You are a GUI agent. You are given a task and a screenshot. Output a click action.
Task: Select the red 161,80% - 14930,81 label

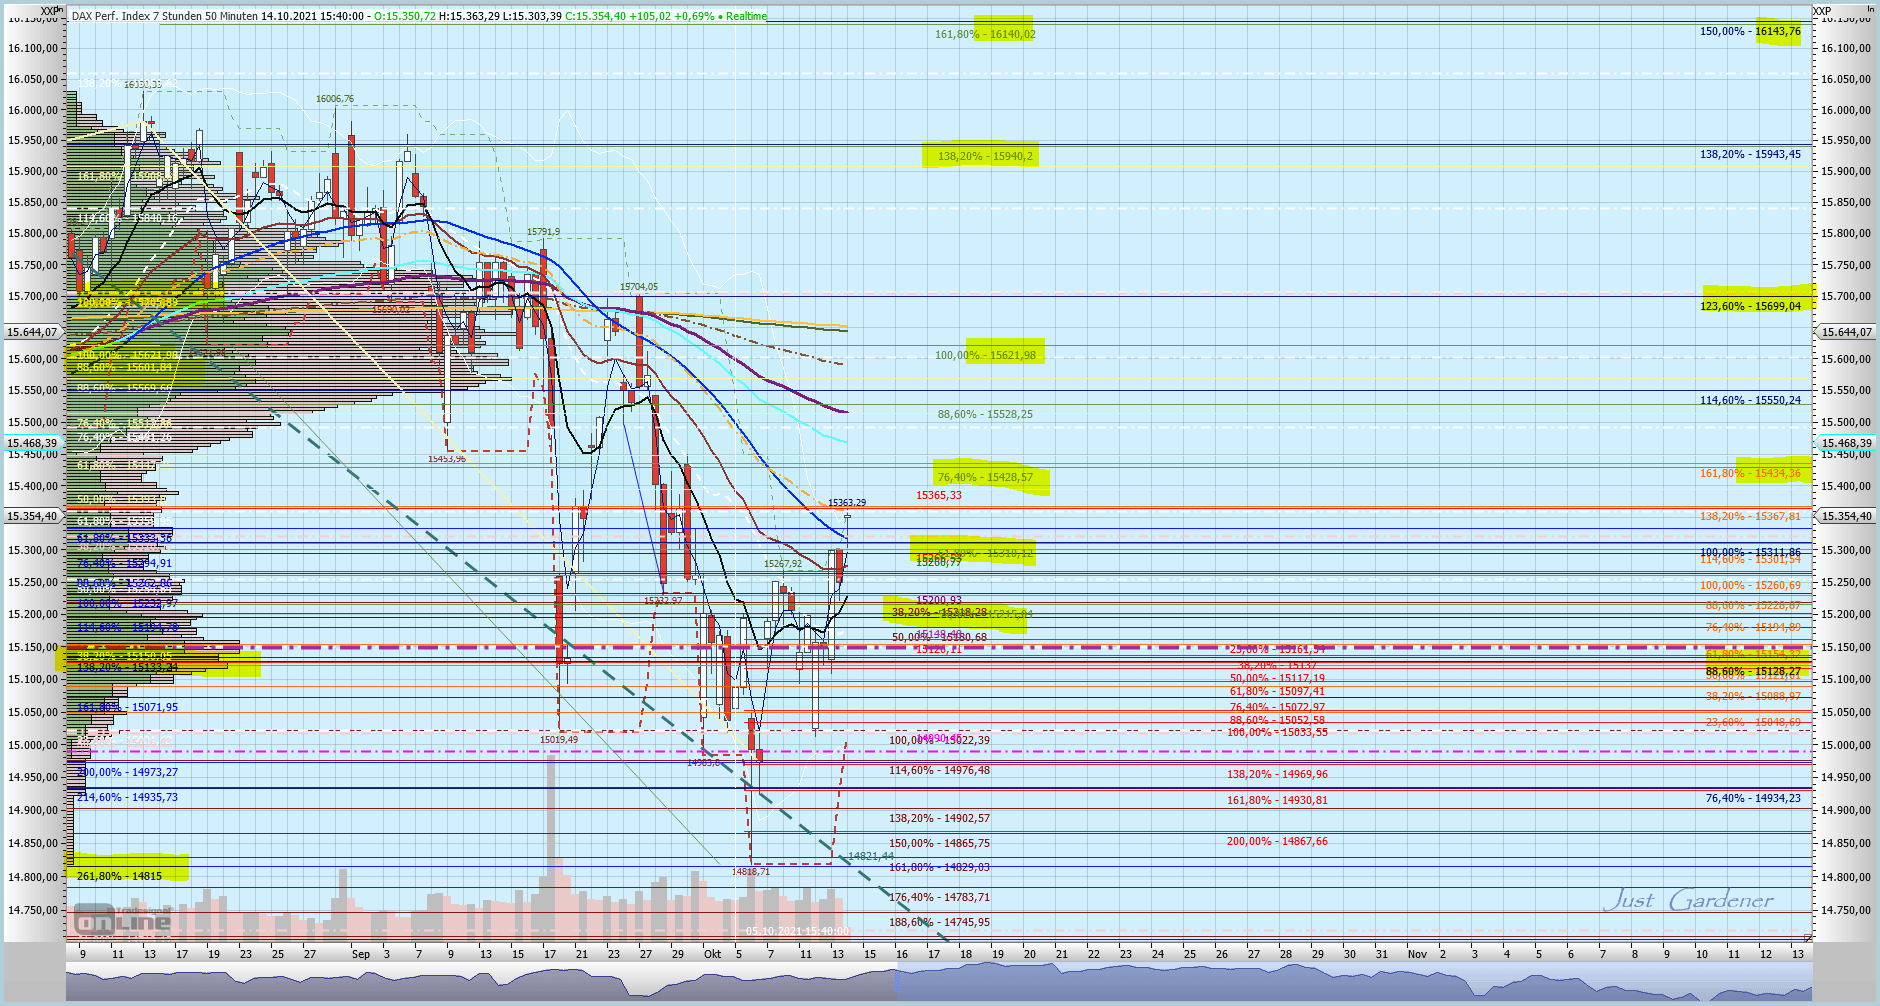pos(1277,800)
